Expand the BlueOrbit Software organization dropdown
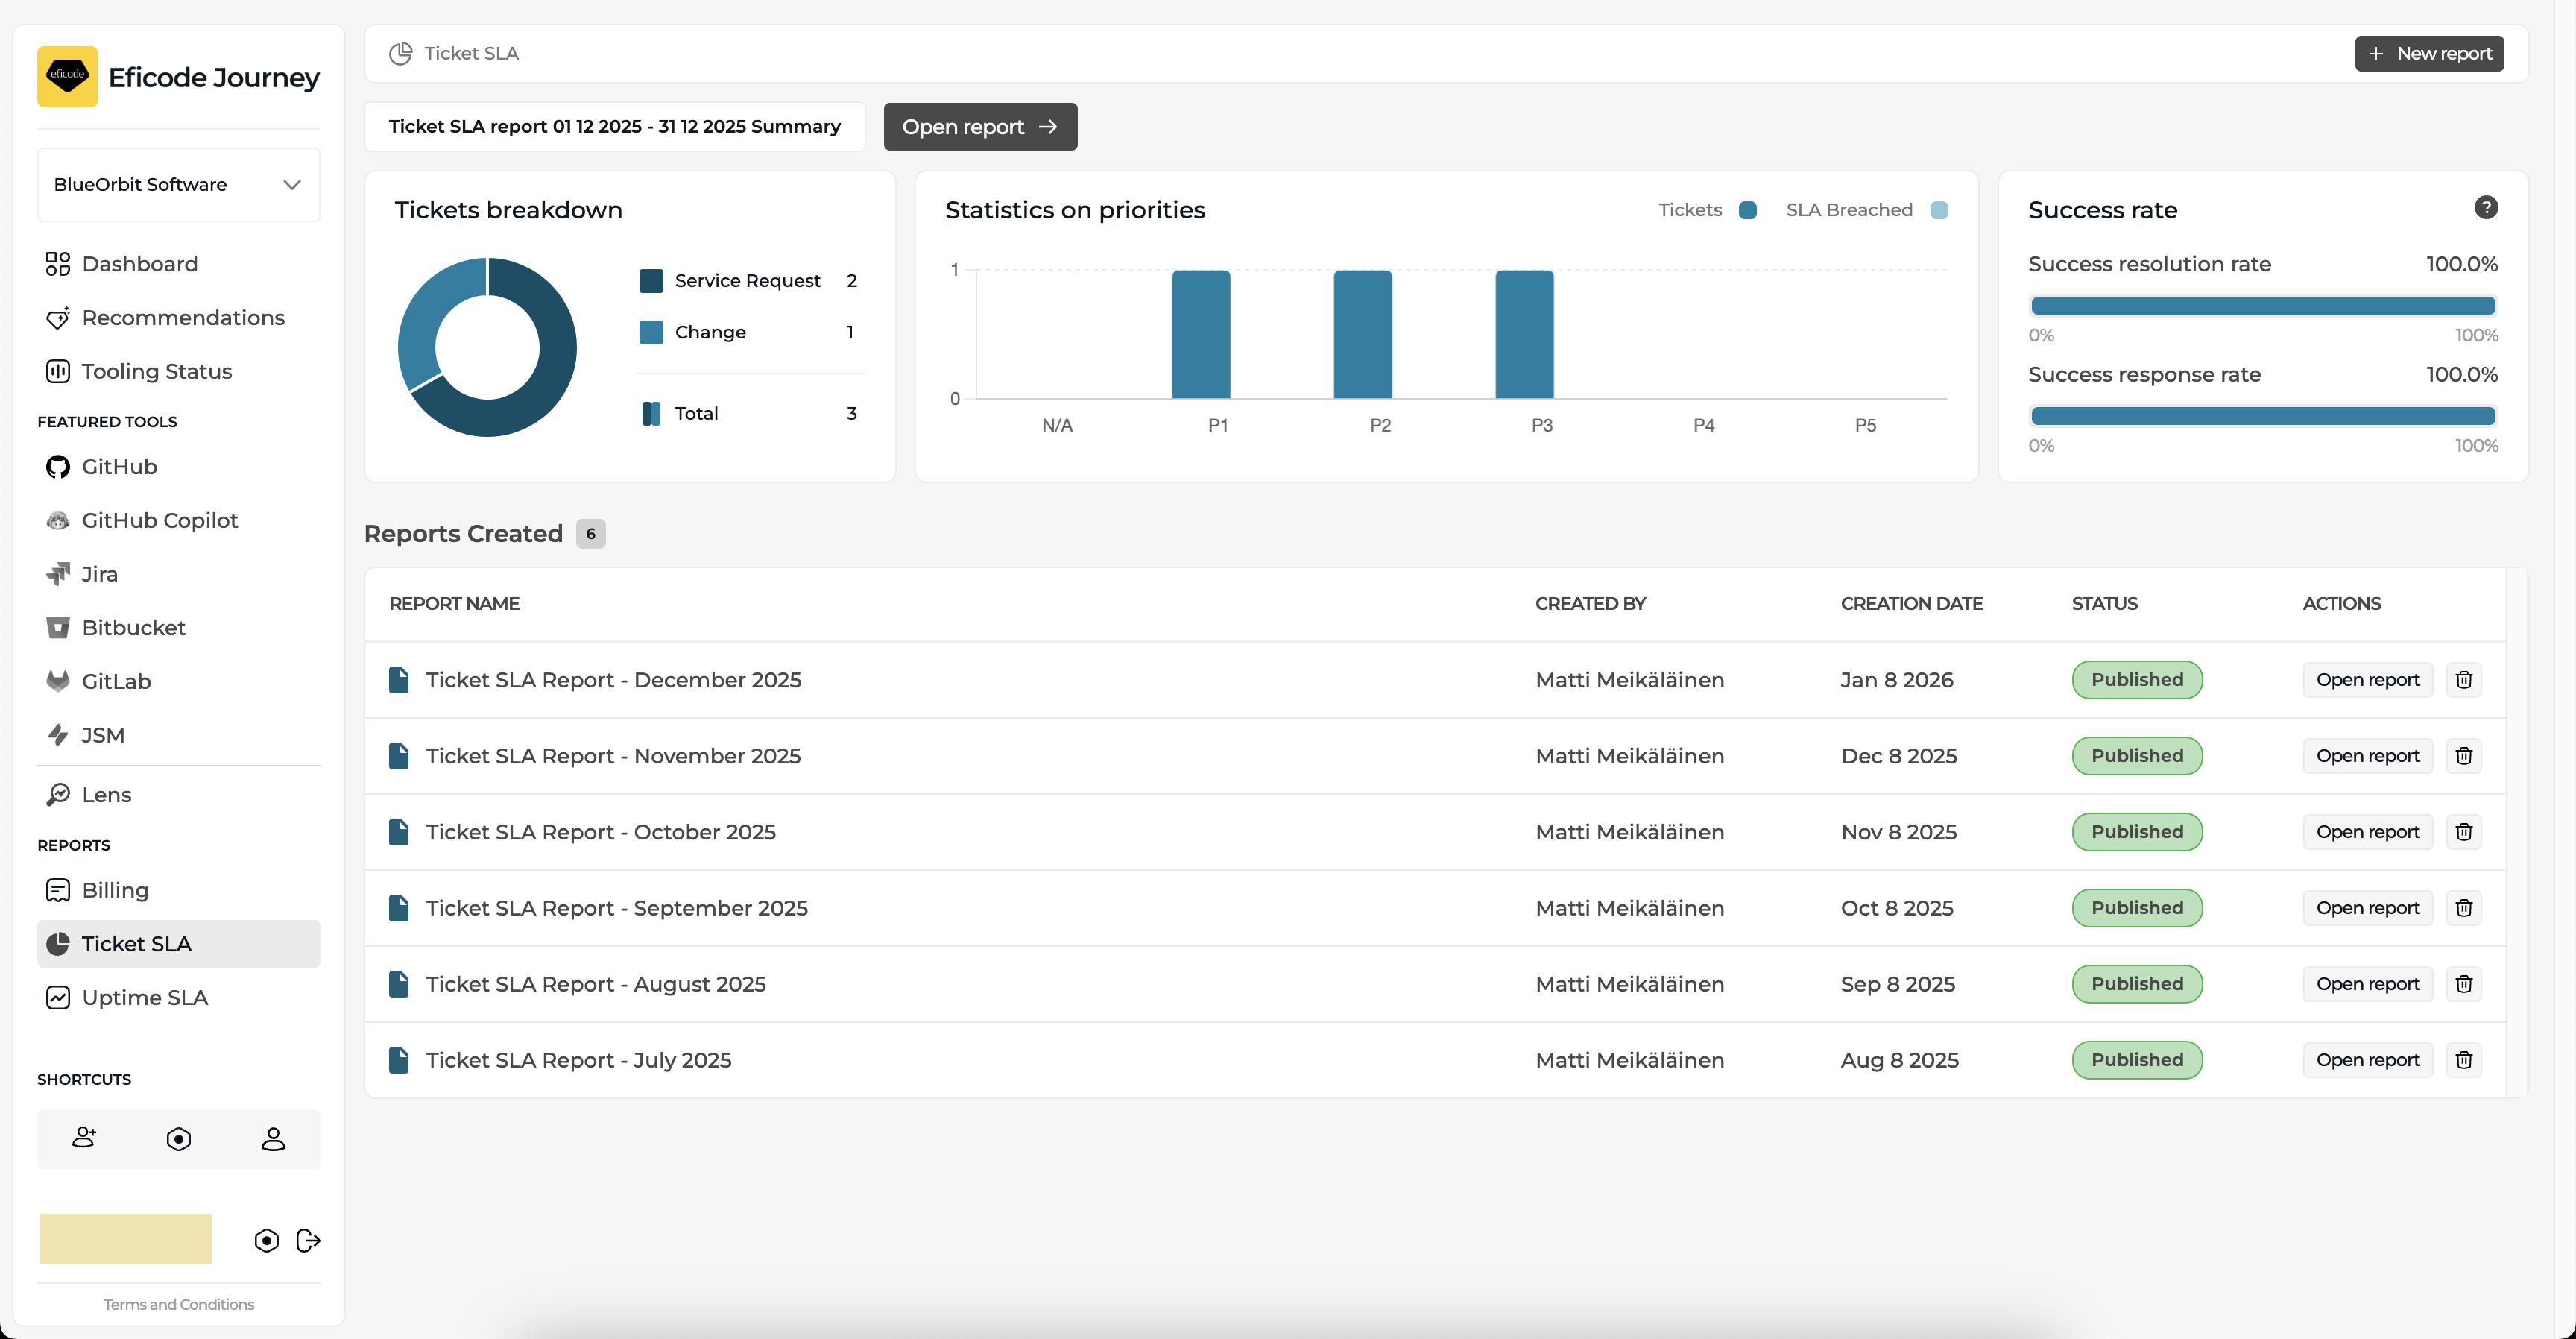Screen dimensions: 2576x1339 pos(178,185)
